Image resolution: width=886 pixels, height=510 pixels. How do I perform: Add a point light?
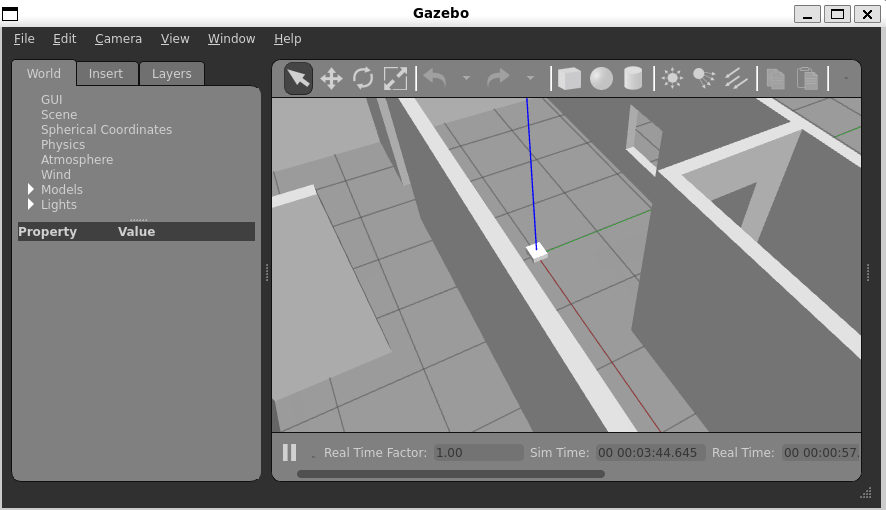(x=672, y=79)
